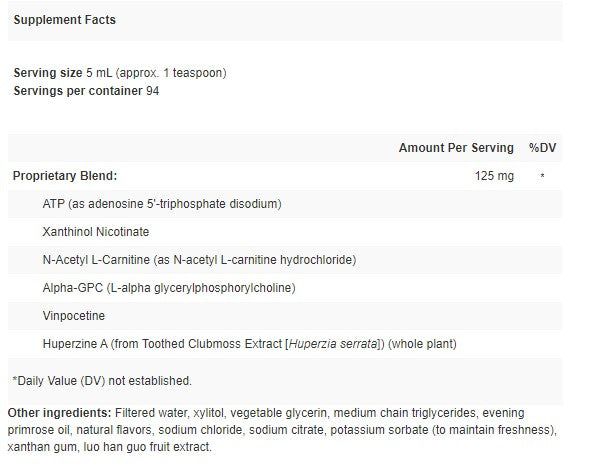600x468 pixels.
Task: Click the Amount Per Serving column header
Action: click(x=456, y=148)
